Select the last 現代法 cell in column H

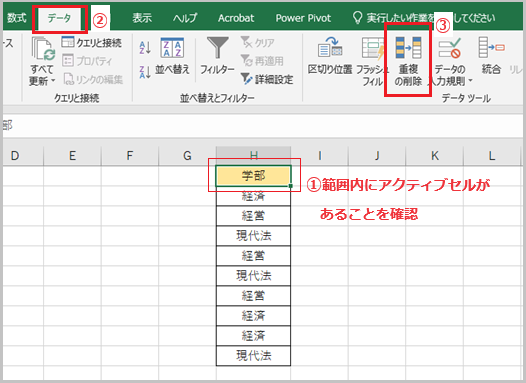[254, 355]
